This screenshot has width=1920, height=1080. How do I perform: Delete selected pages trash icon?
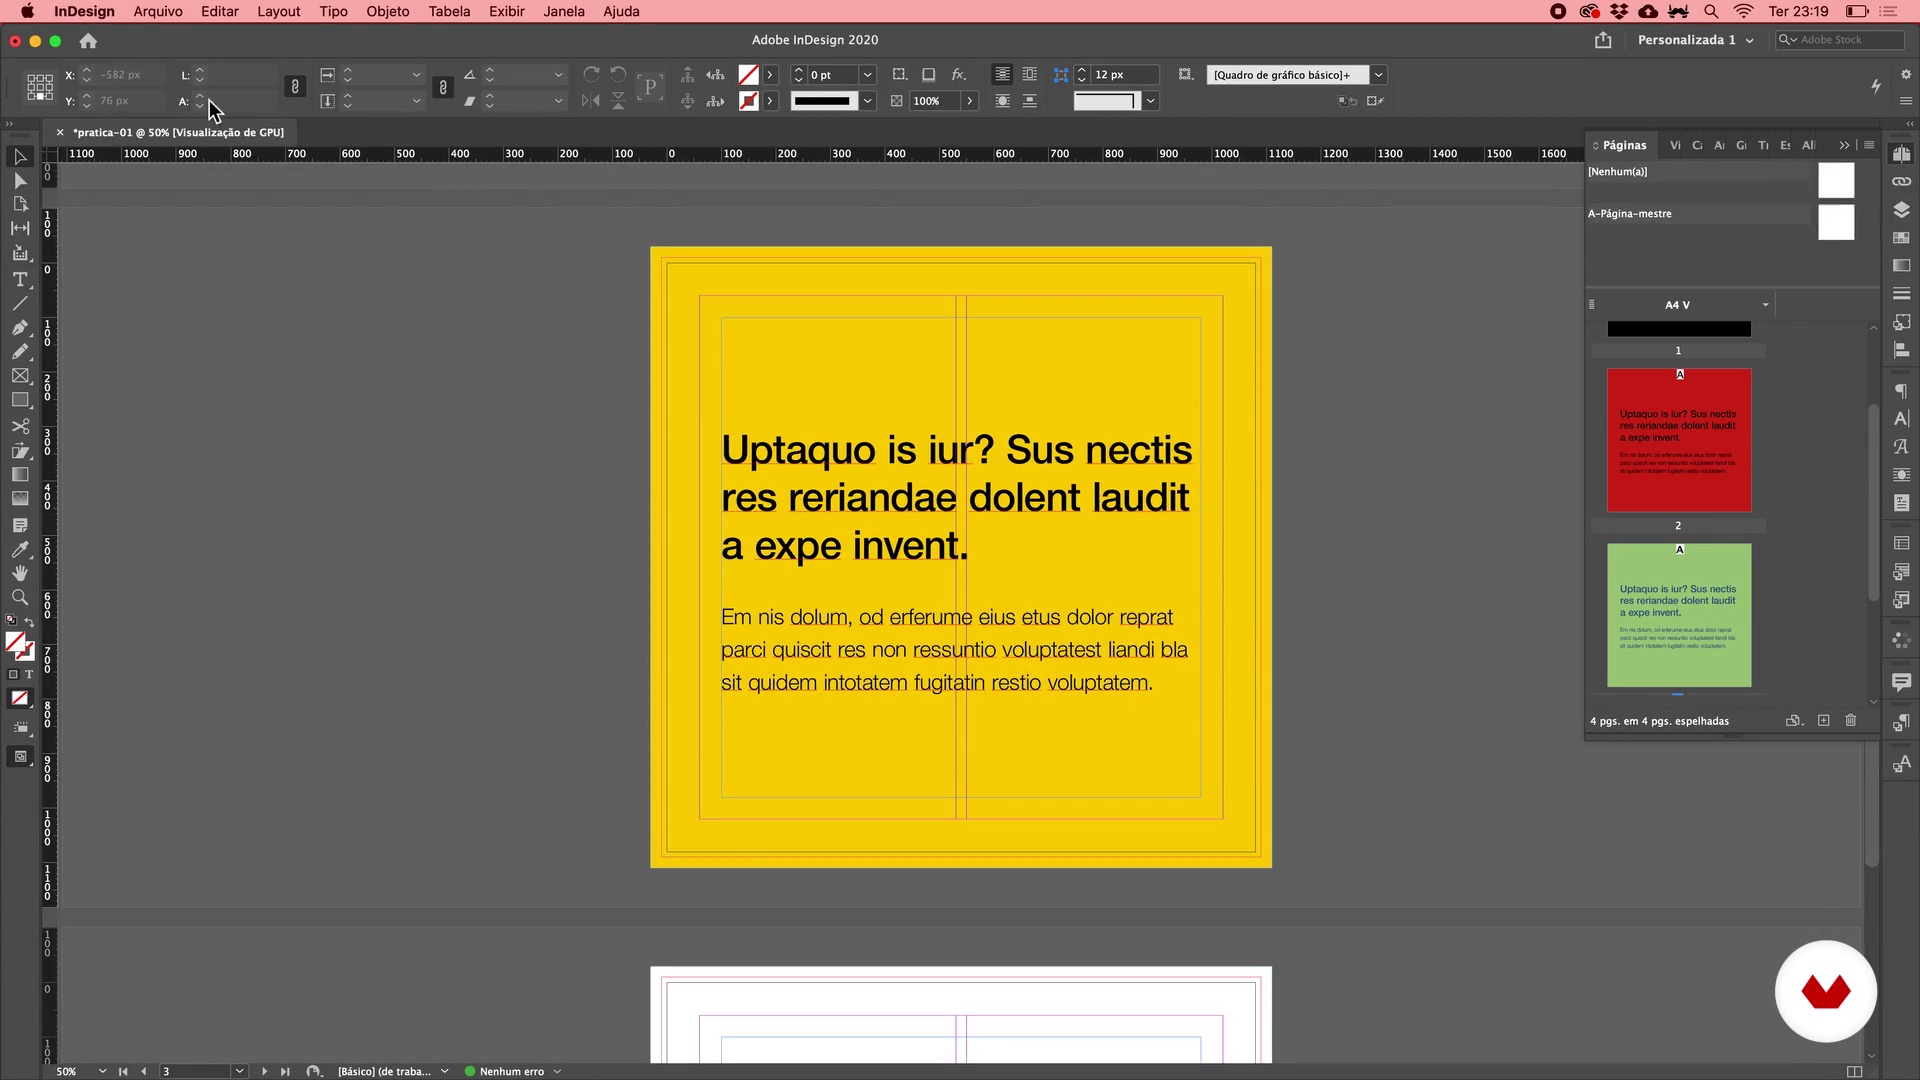point(1851,721)
